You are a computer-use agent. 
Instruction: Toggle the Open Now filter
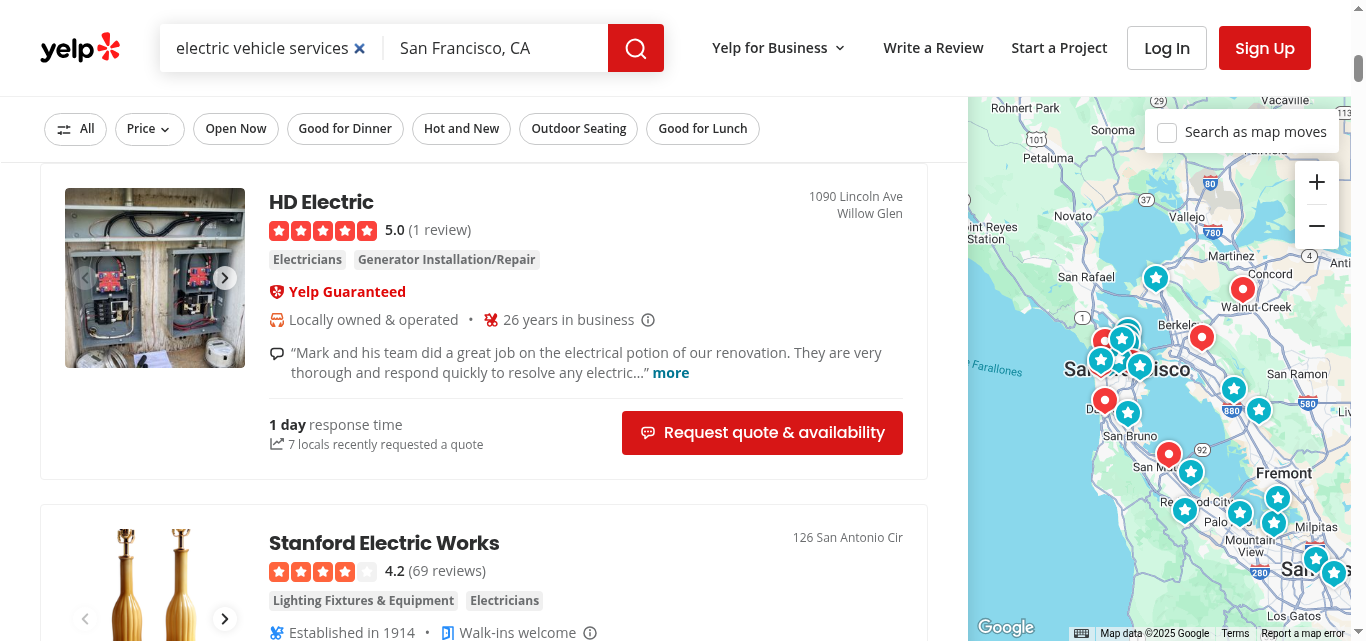coord(236,129)
